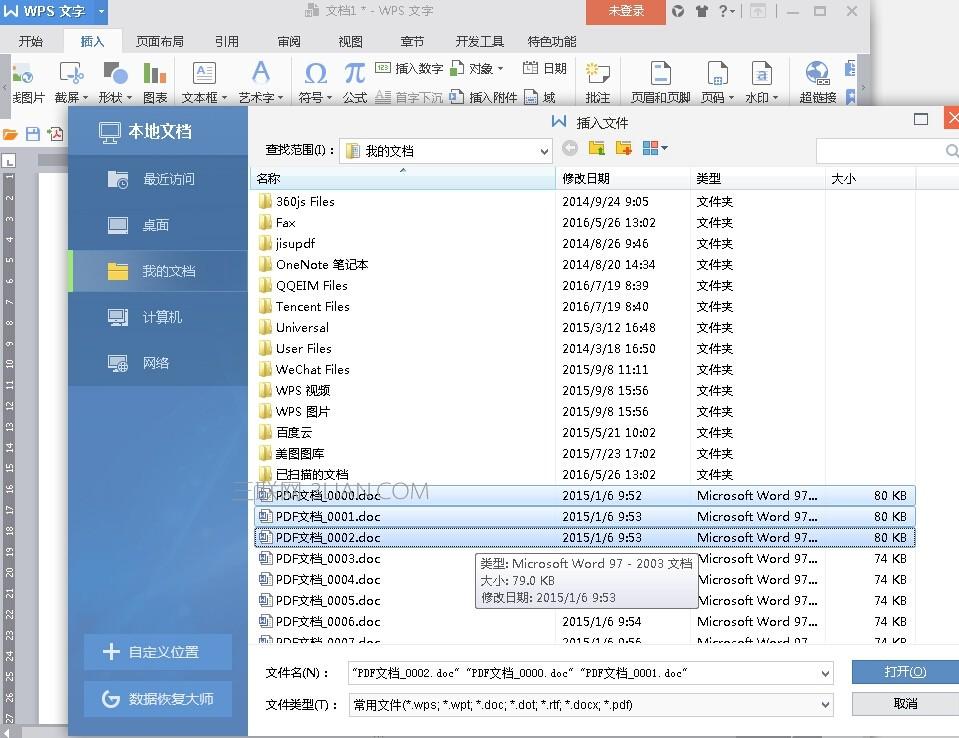Click the Screenshot (截屏) icon in ribbon
The width and height of the screenshot is (959, 738).
[71, 73]
